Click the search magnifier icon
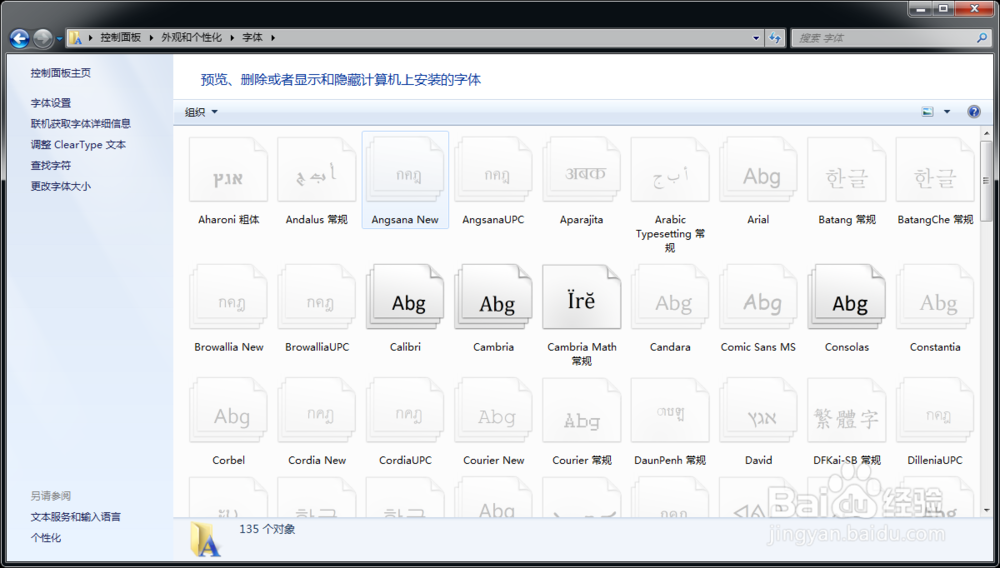 pos(982,38)
